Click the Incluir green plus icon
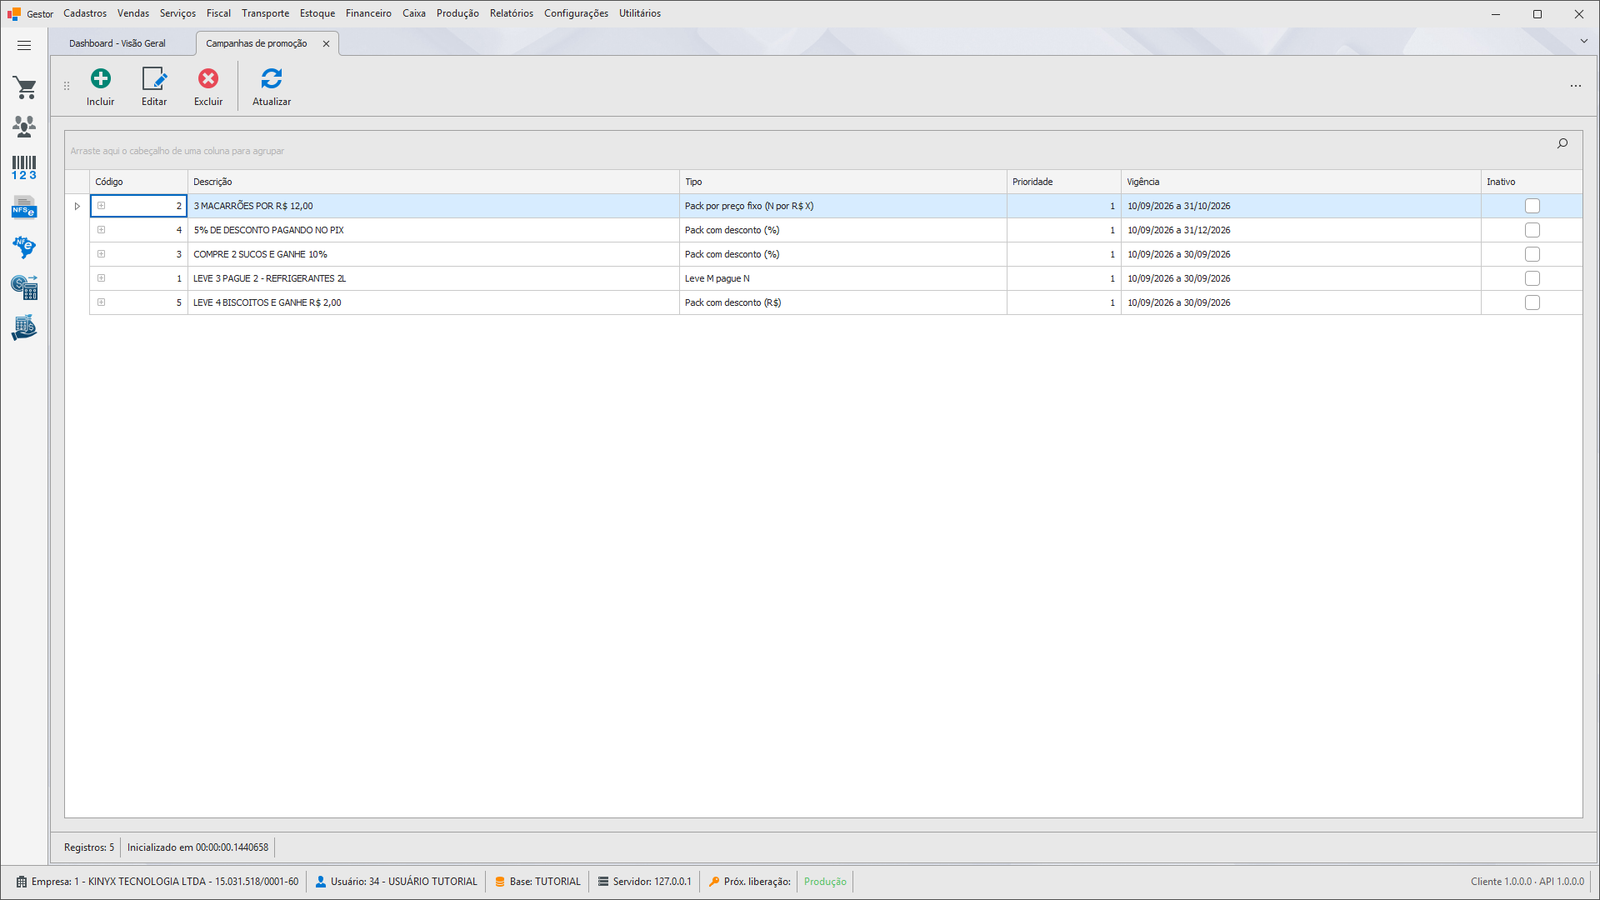 coord(101,78)
